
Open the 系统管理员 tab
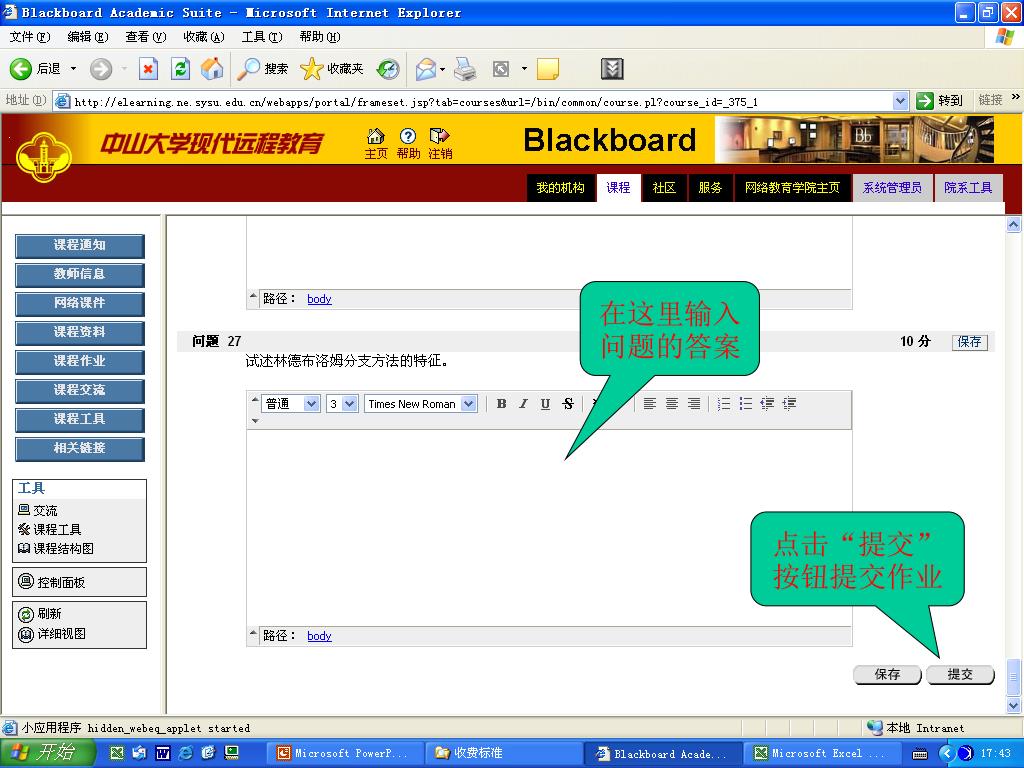pyautogui.click(x=892, y=188)
